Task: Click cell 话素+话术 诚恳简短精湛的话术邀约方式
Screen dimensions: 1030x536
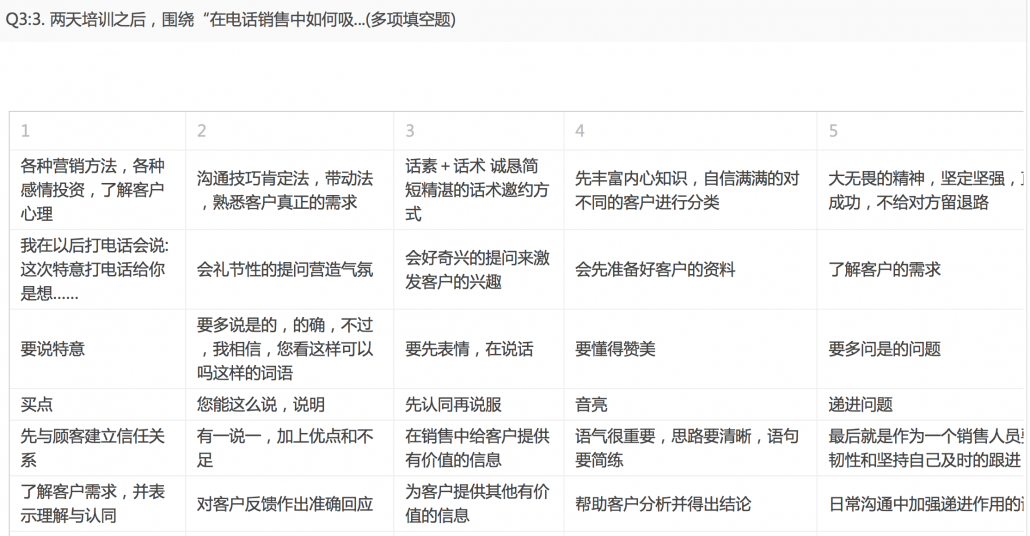Action: (x=478, y=190)
